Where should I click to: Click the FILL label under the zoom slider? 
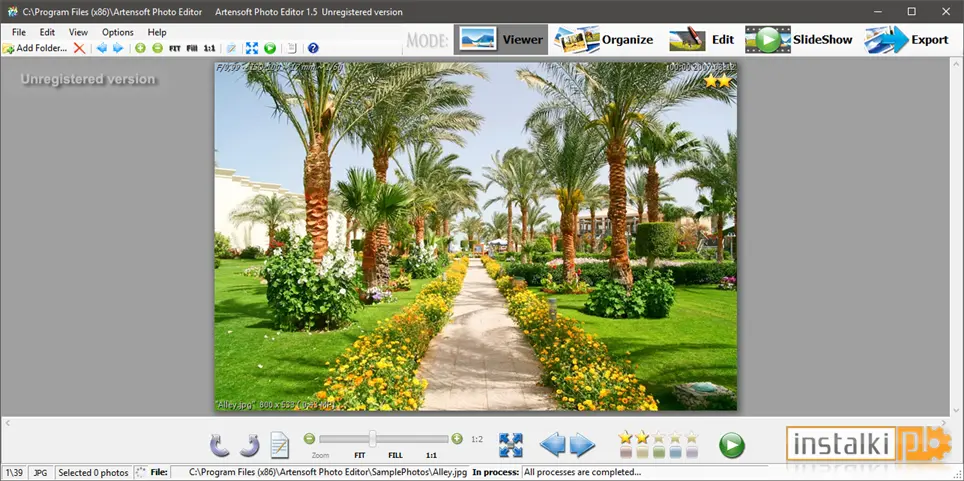(395, 456)
